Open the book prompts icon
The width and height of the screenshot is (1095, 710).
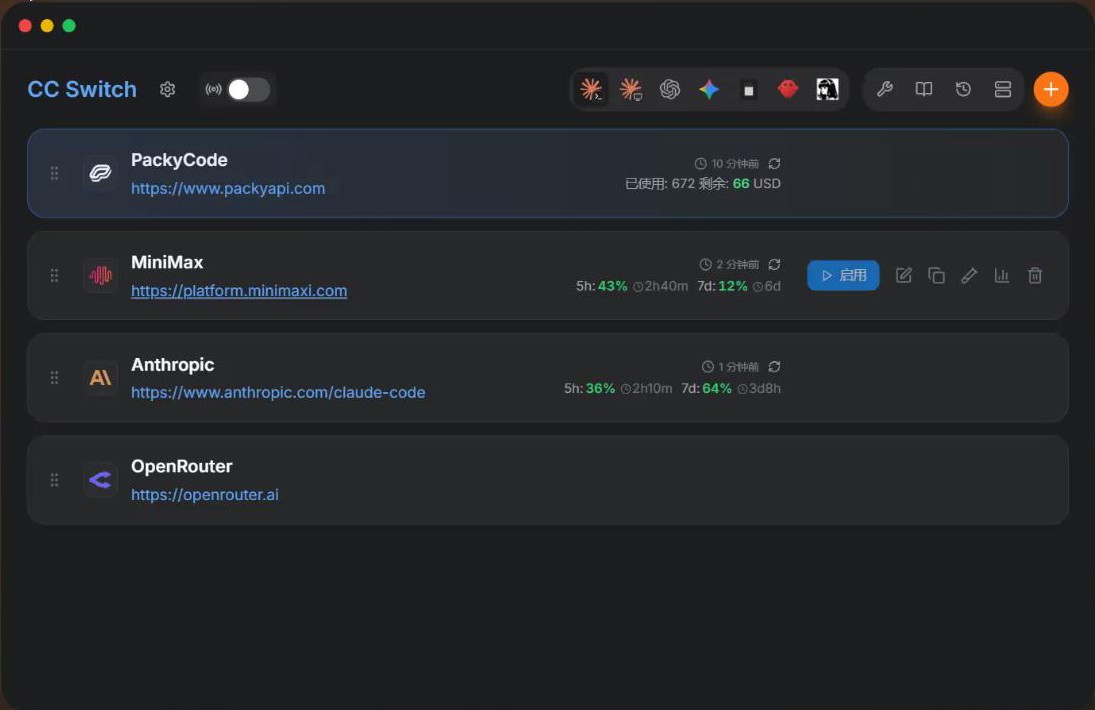pyautogui.click(x=924, y=89)
